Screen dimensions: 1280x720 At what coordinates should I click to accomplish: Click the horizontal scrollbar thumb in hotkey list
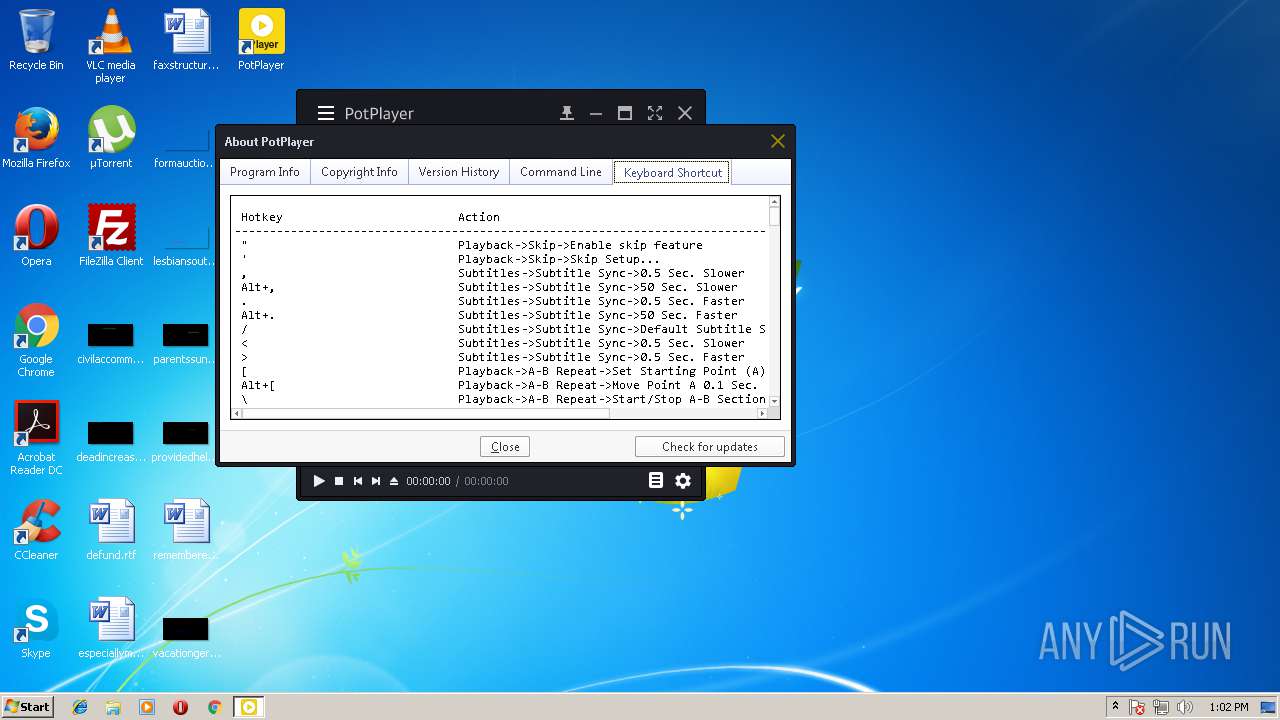426,413
